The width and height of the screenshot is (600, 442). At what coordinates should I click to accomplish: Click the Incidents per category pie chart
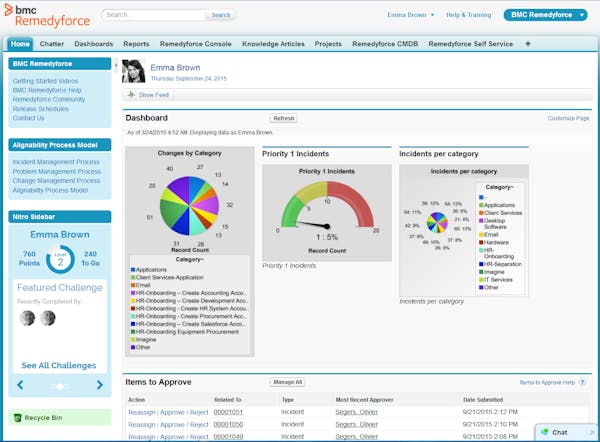tap(437, 223)
